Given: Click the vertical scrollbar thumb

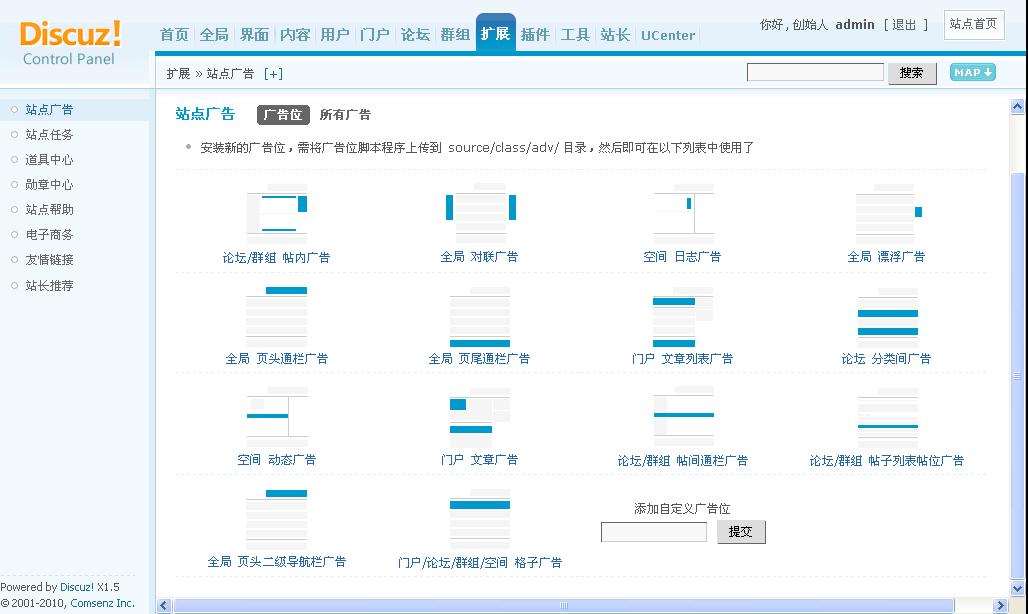Looking at the screenshot, I should pyautogui.click(x=1018, y=376).
